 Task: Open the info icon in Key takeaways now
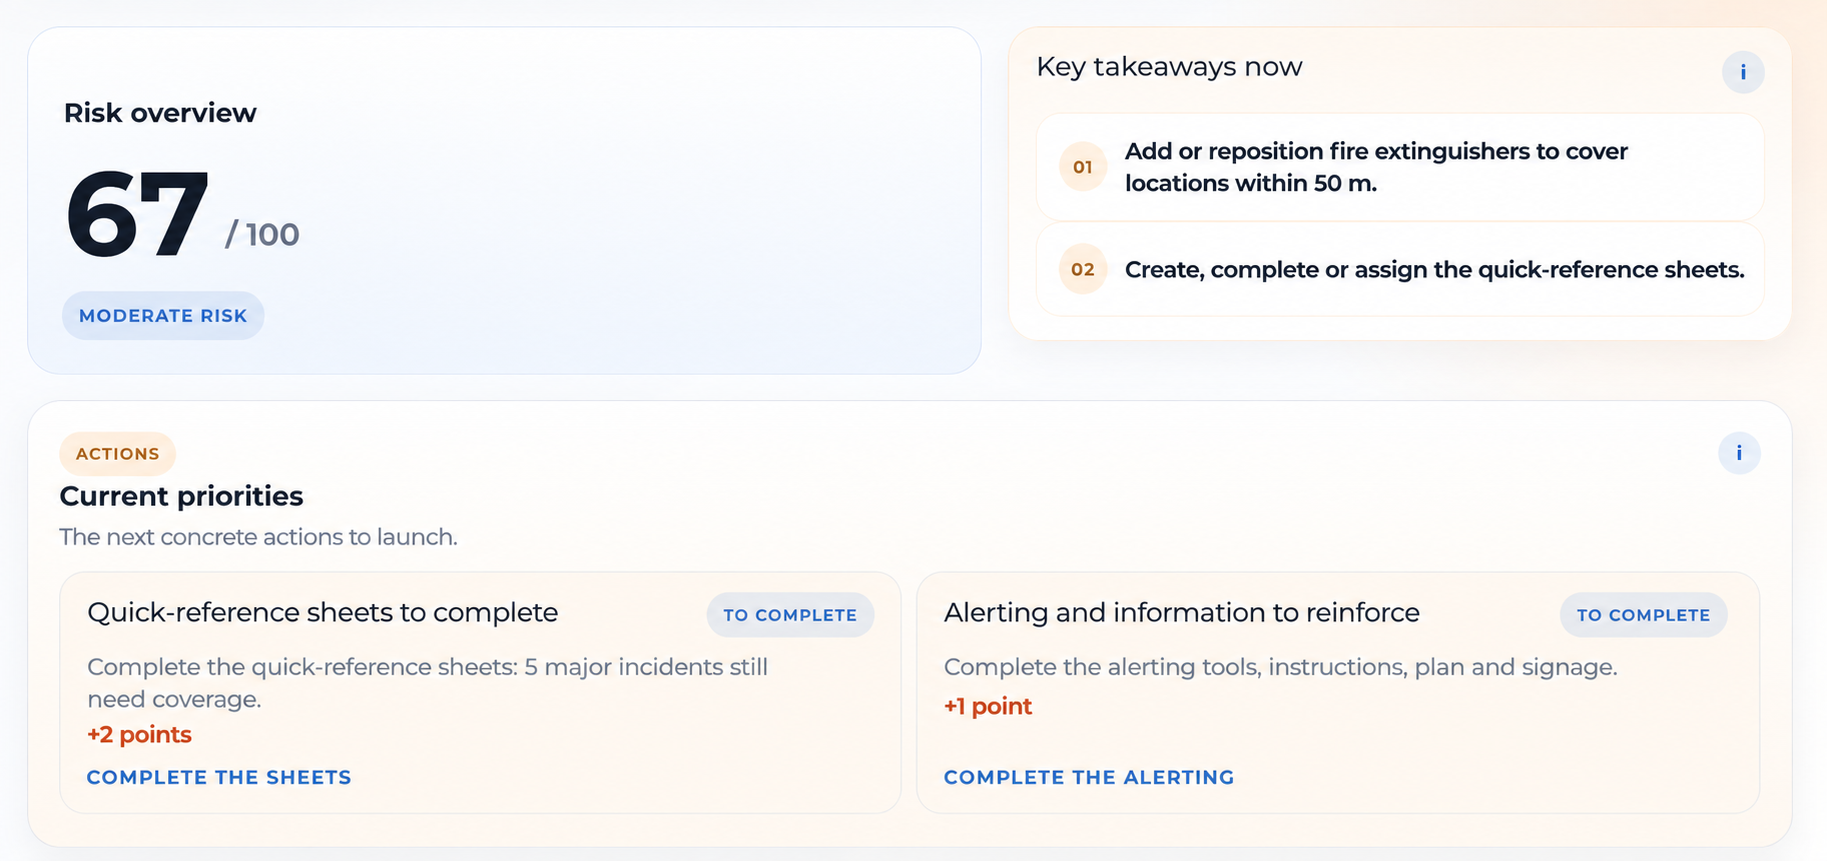[1743, 72]
